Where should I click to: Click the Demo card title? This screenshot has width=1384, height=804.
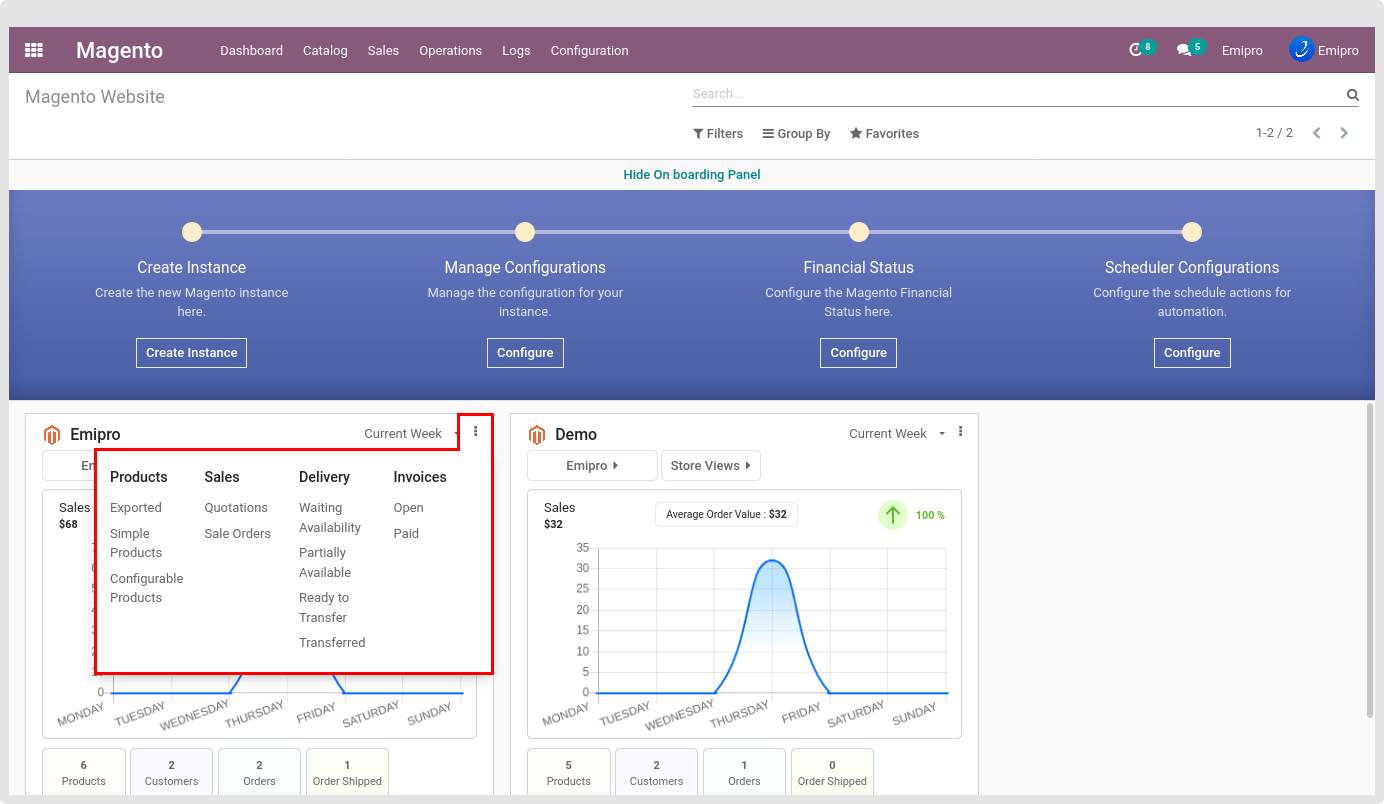pyautogui.click(x=576, y=435)
